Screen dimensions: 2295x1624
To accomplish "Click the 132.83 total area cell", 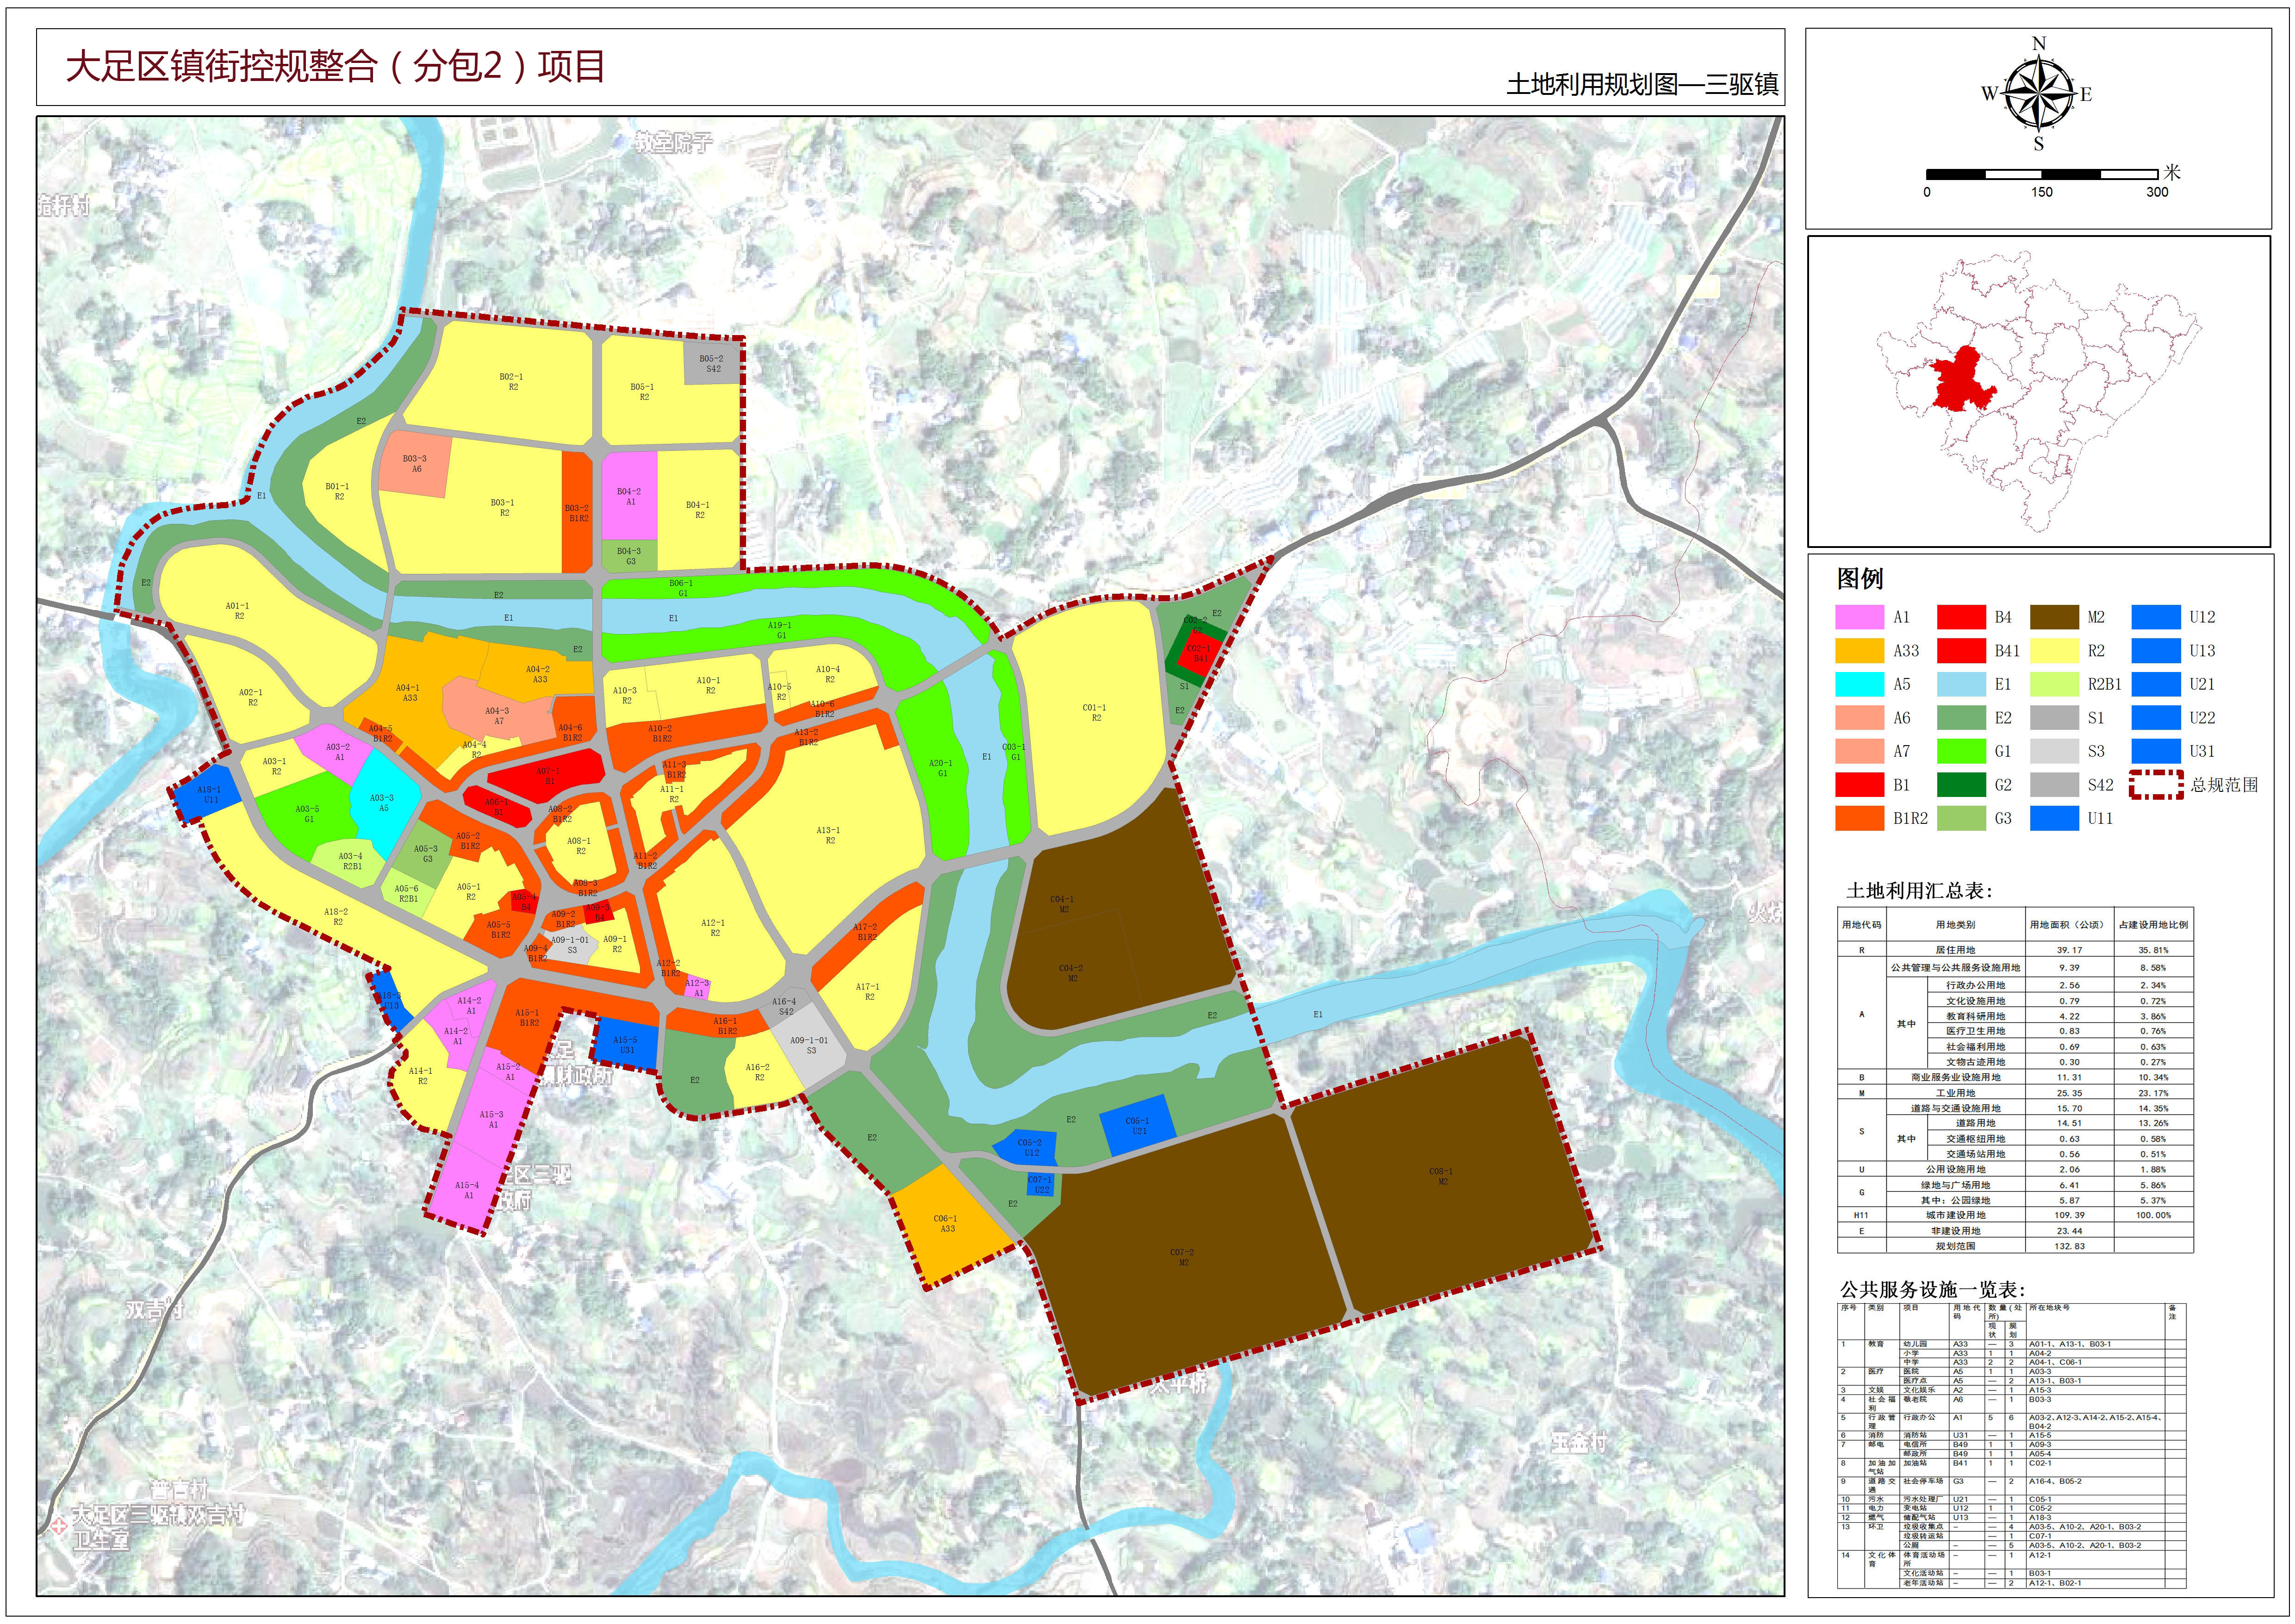I will (x=2069, y=1245).
